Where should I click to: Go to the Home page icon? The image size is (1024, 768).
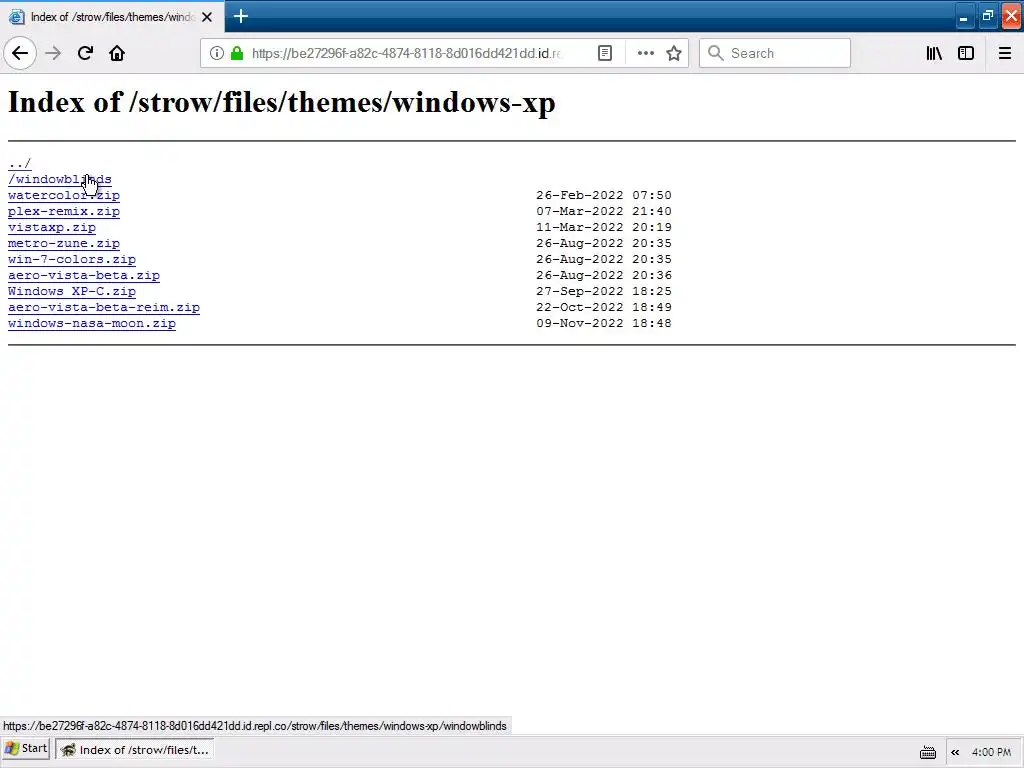click(x=117, y=54)
